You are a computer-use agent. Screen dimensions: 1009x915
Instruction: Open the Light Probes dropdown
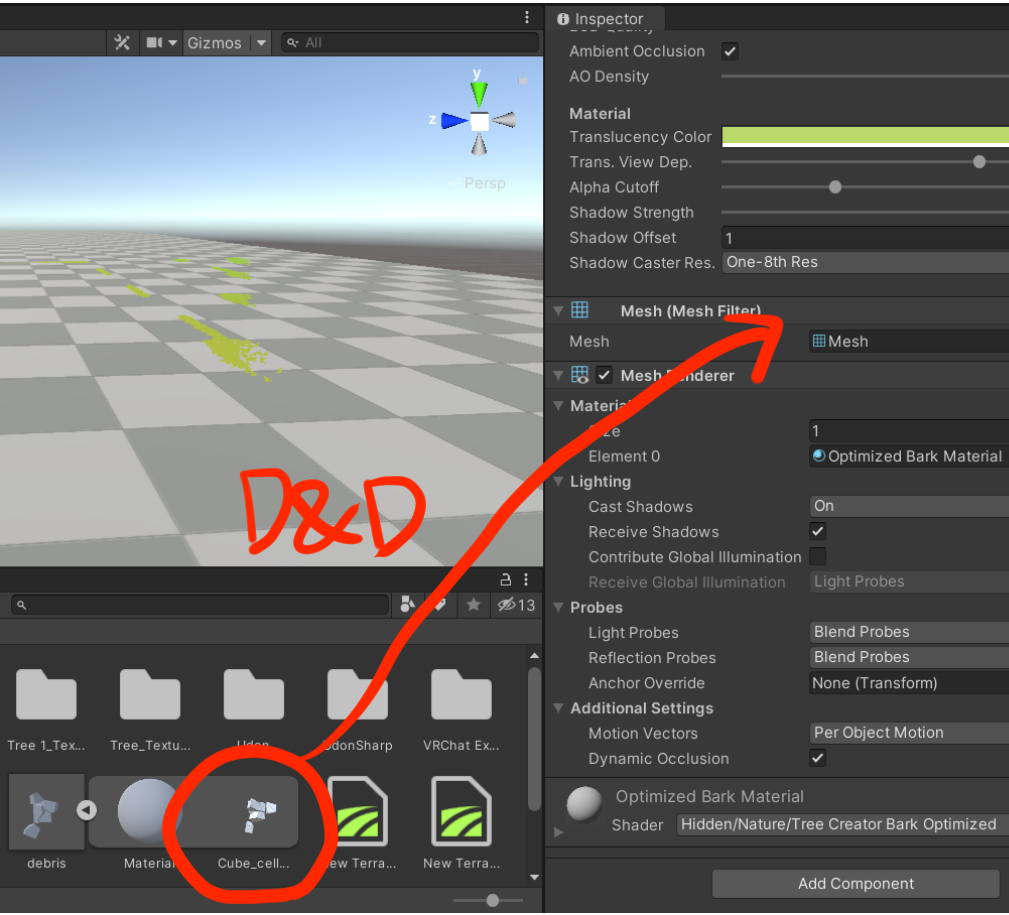pyautogui.click(x=908, y=633)
